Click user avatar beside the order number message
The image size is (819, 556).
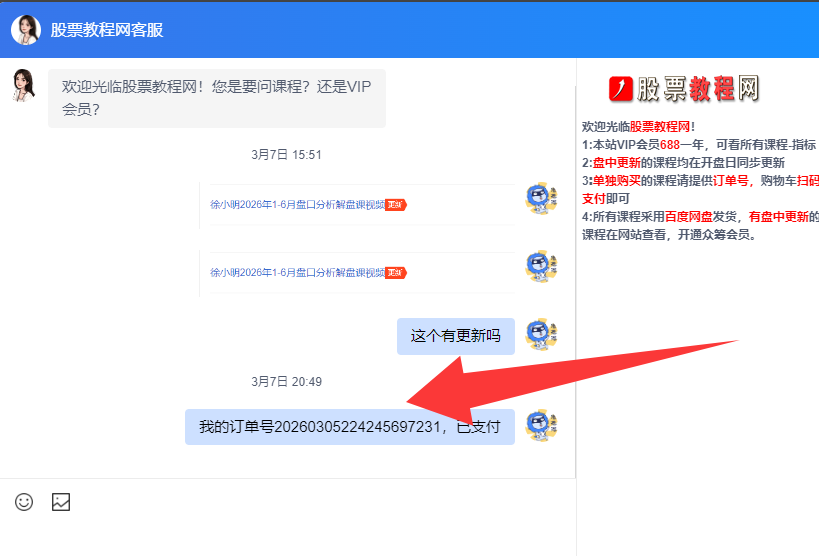[541, 426]
